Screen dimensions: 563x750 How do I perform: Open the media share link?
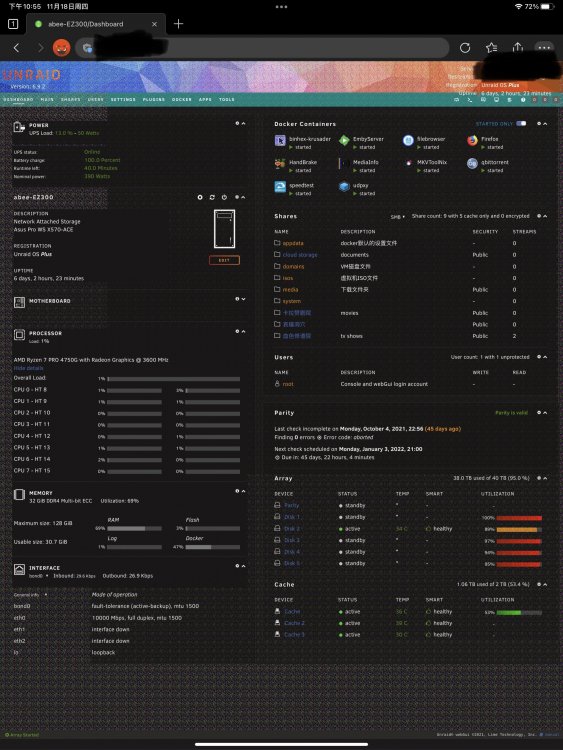290,289
